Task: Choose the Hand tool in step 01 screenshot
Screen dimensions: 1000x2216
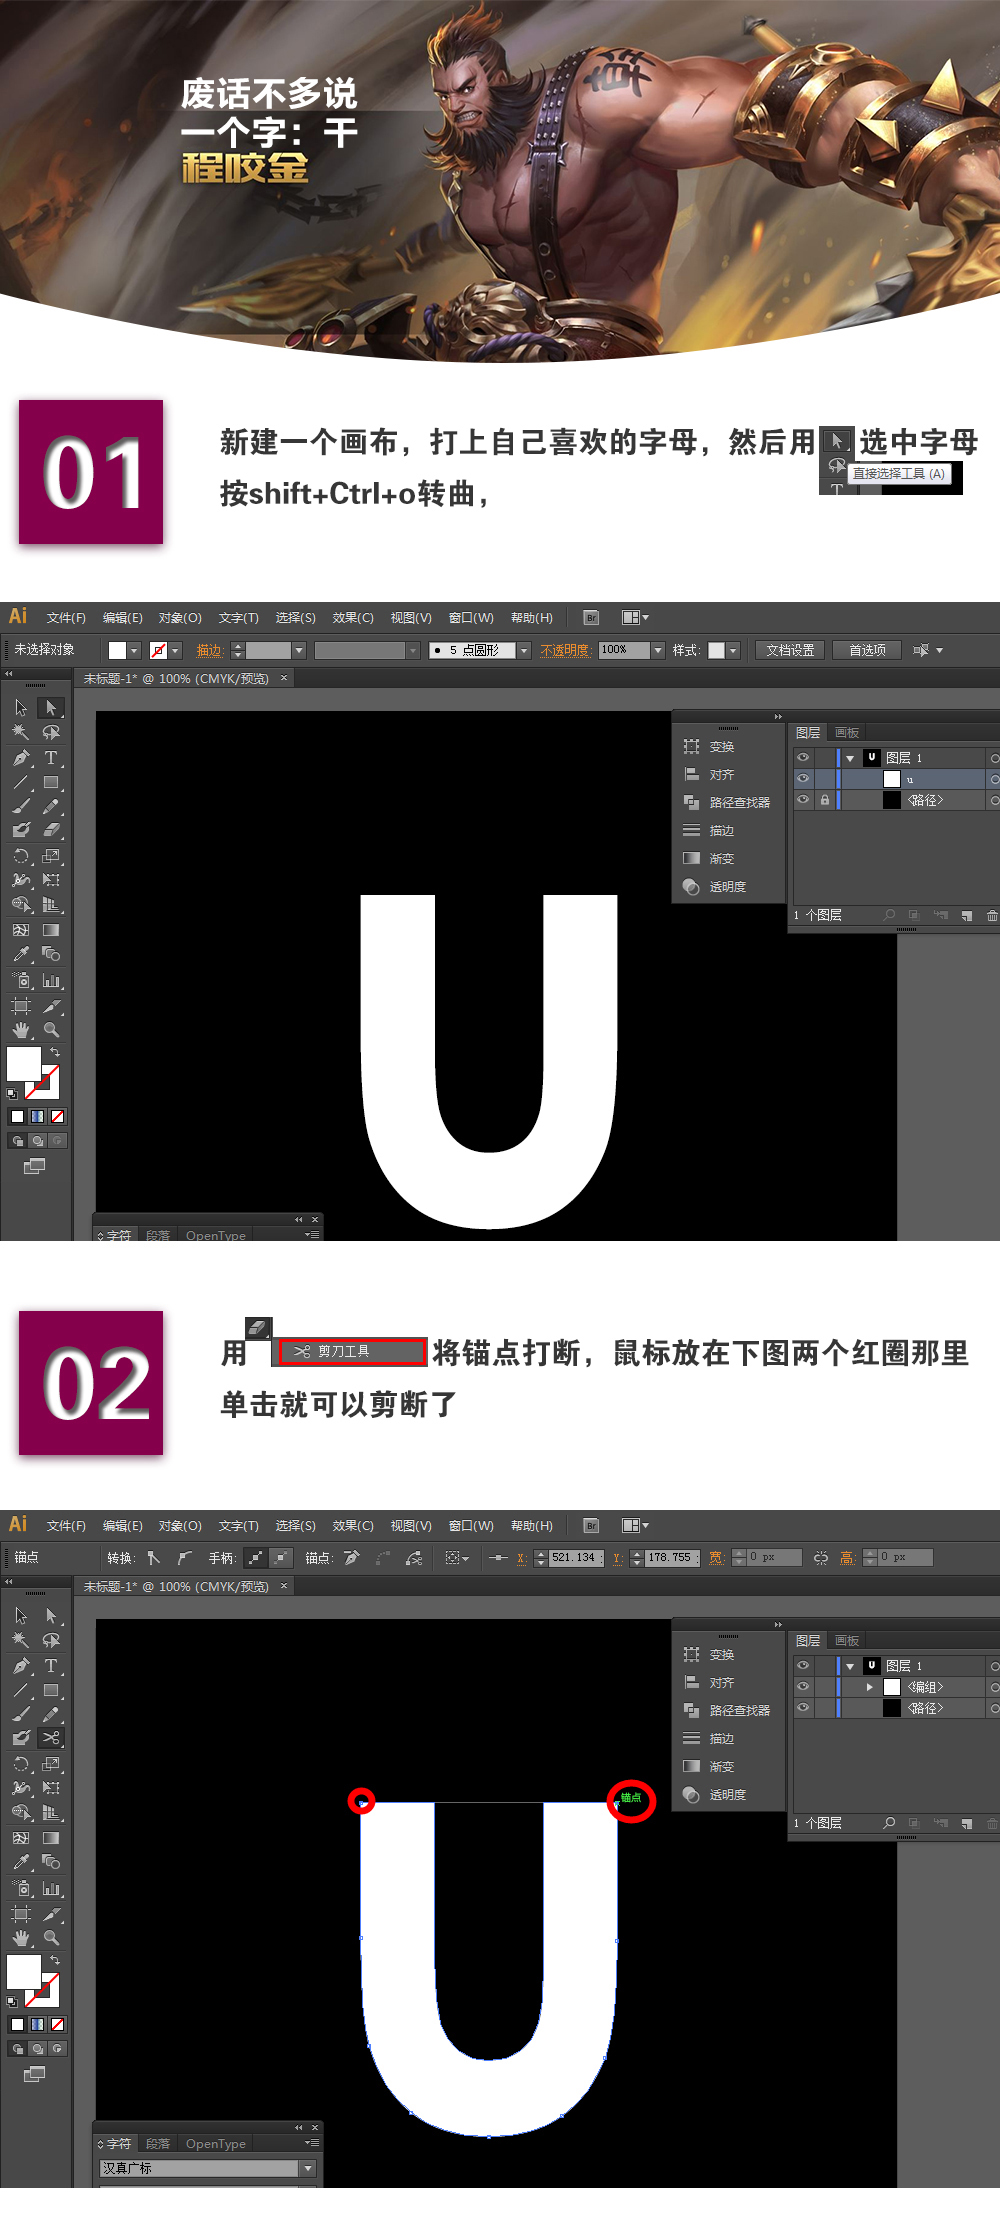Action: (21, 1029)
